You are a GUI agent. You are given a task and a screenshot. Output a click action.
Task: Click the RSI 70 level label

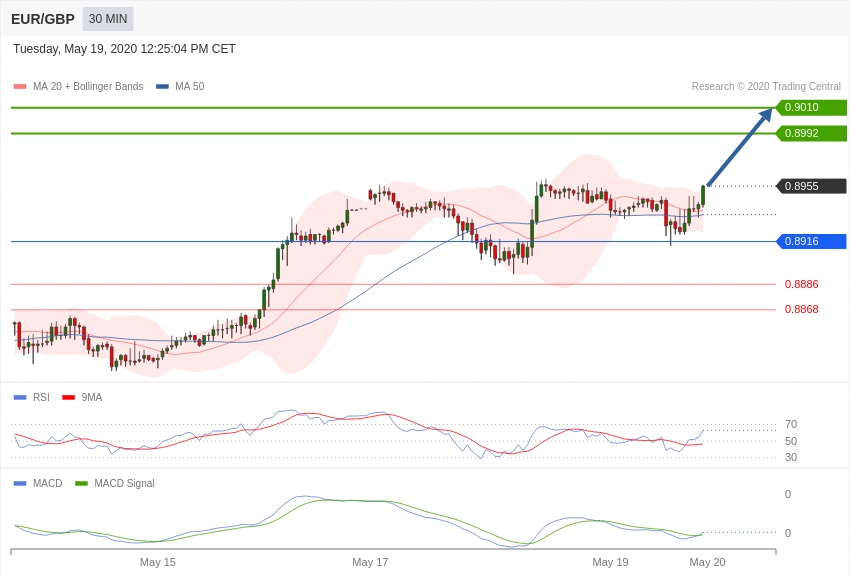(791, 424)
